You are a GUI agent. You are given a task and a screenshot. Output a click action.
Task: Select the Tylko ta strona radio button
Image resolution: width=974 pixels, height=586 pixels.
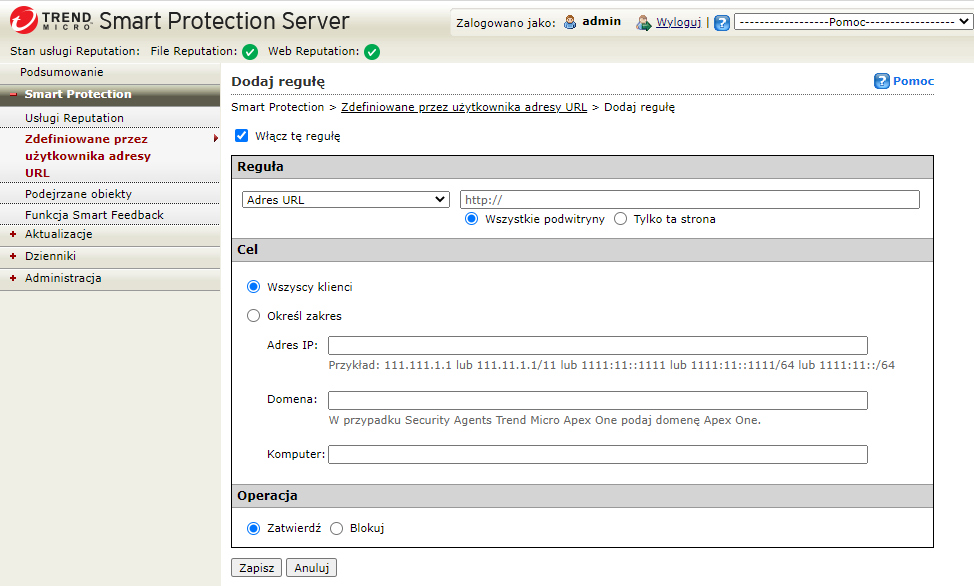tap(620, 219)
